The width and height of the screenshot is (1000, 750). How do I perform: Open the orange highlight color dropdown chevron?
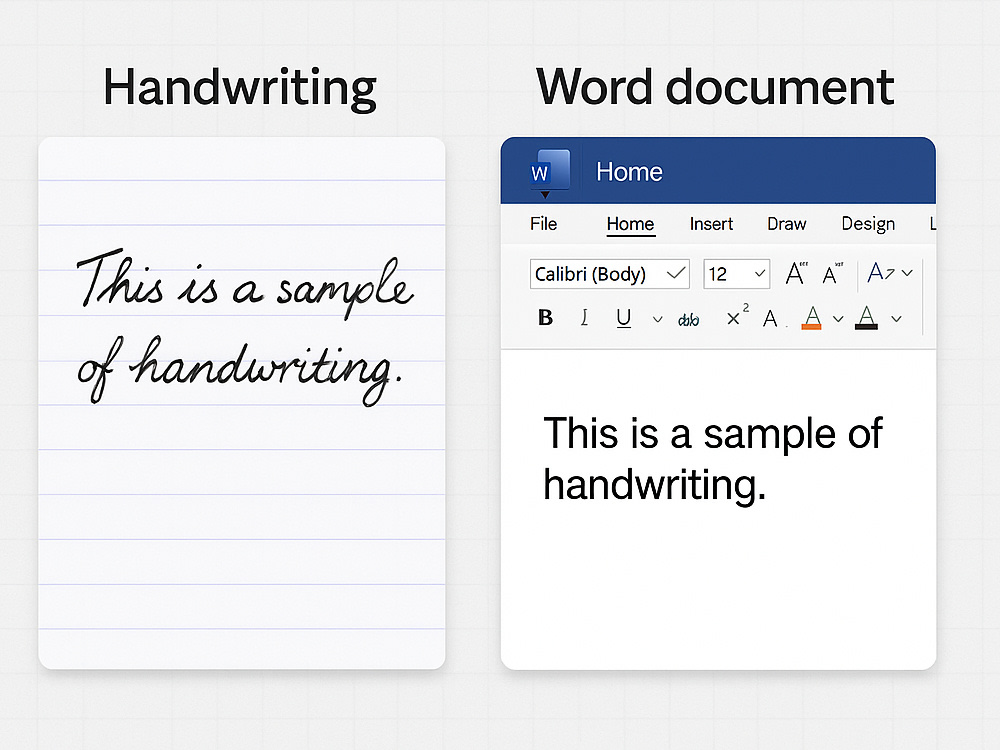pyautogui.click(x=838, y=319)
